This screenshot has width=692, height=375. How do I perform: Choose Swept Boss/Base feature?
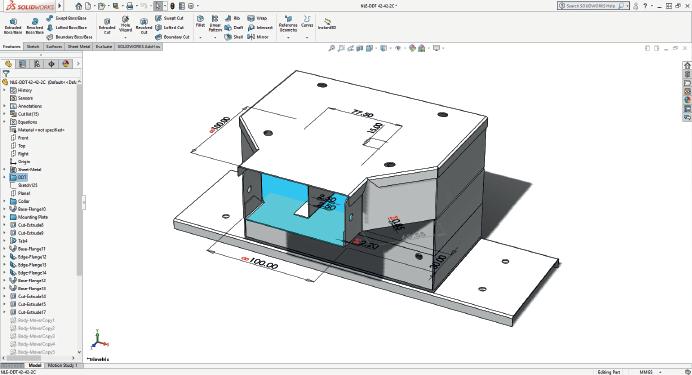pyautogui.click(x=66, y=18)
